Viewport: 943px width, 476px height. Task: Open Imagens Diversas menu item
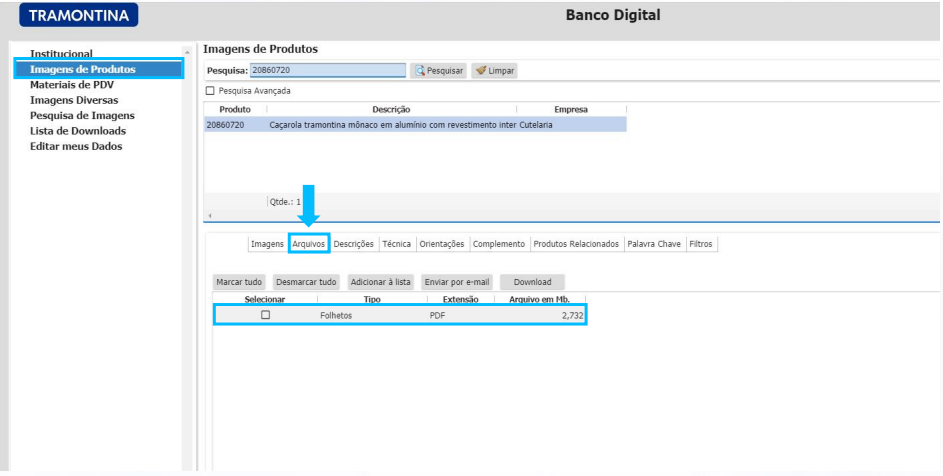pyautogui.click(x=74, y=100)
